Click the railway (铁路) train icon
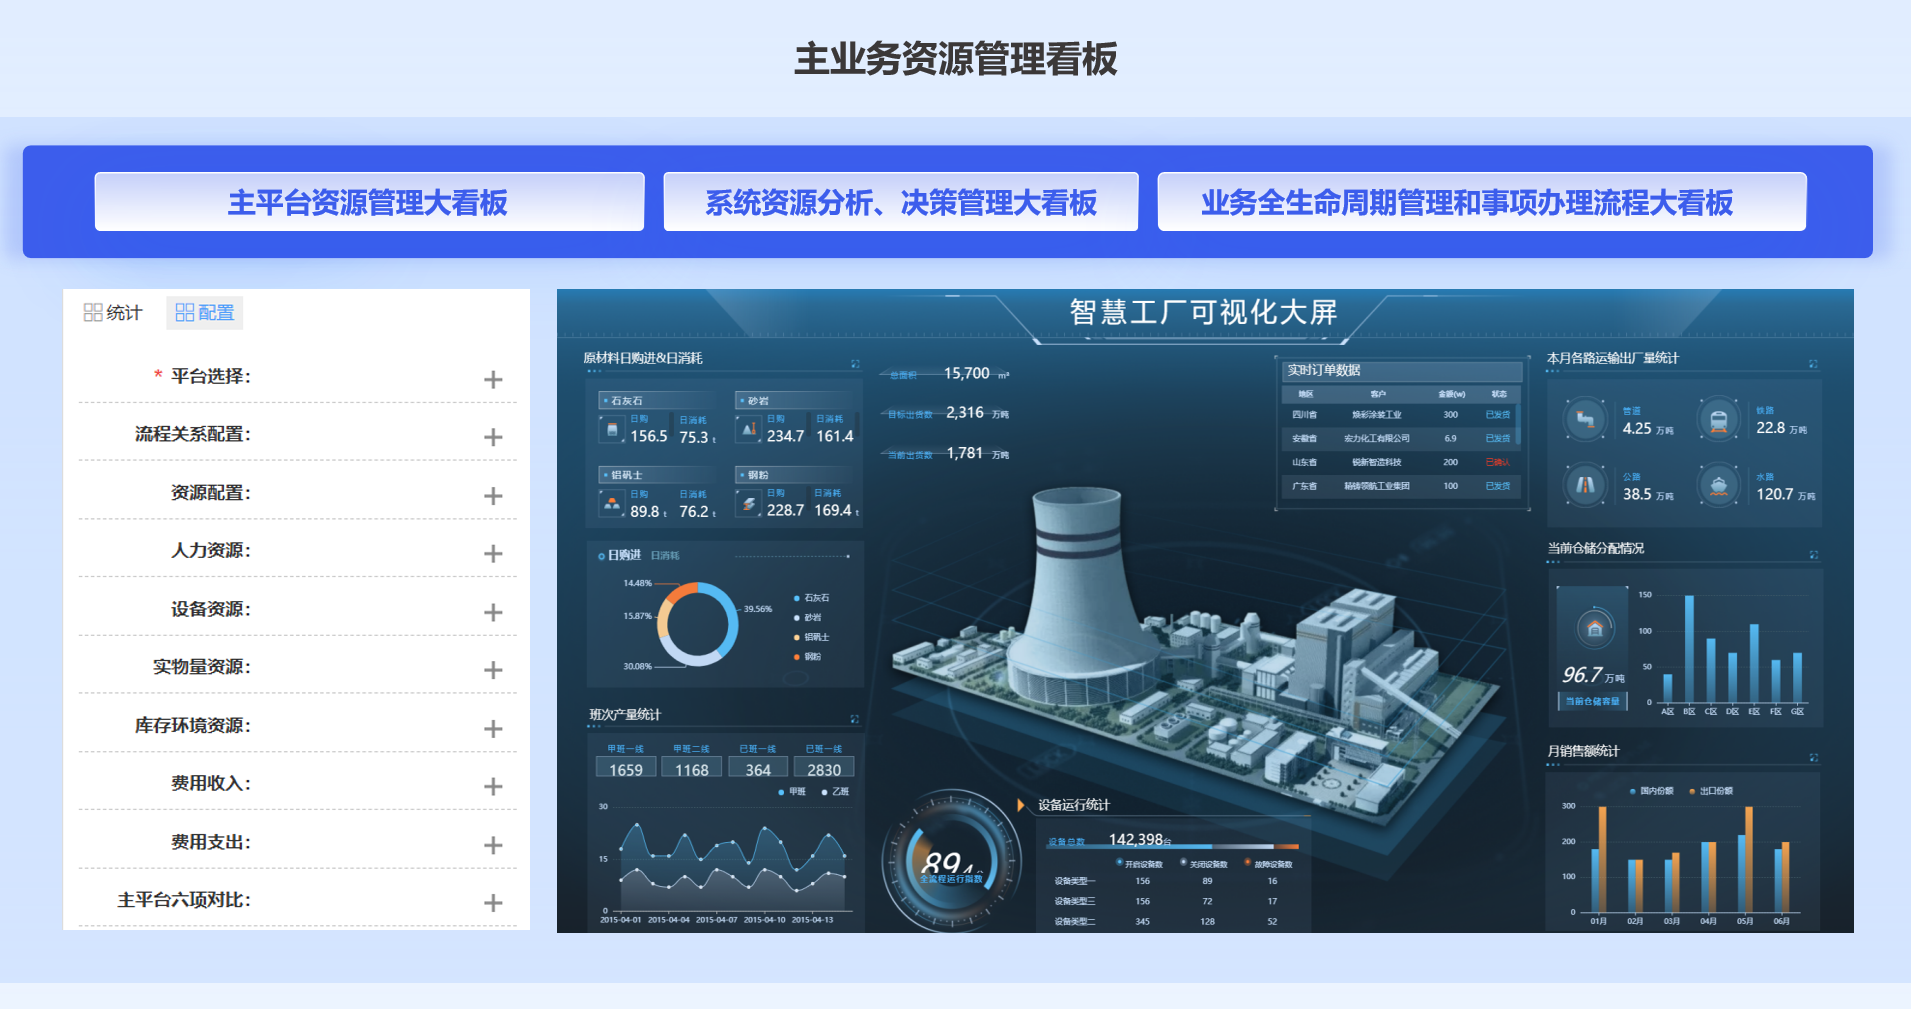The image size is (1911, 1009). 1718,420
